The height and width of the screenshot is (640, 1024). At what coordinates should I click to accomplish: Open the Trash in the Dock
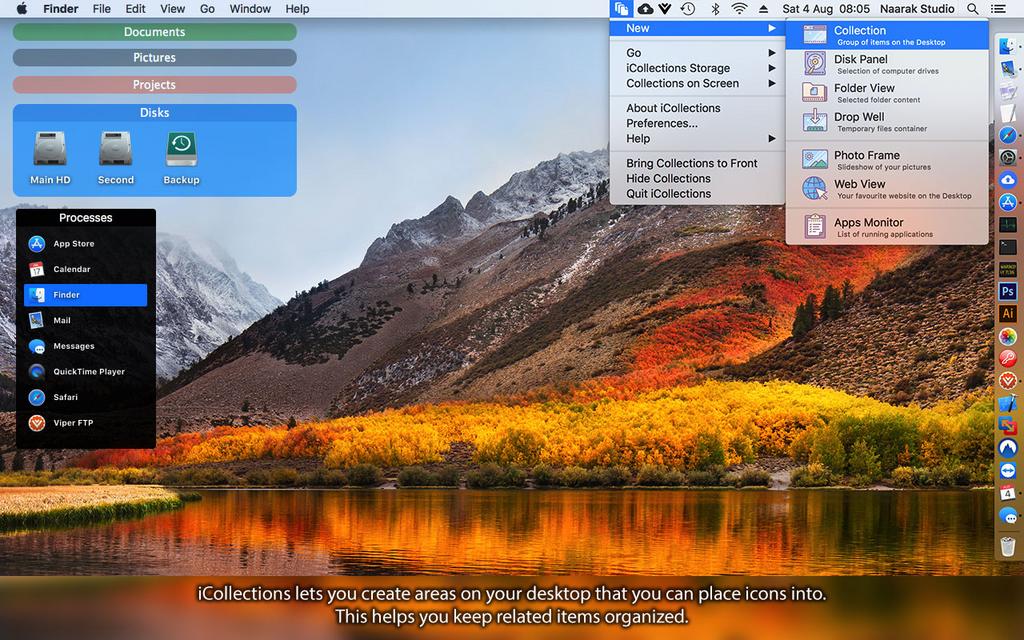pos(1008,545)
